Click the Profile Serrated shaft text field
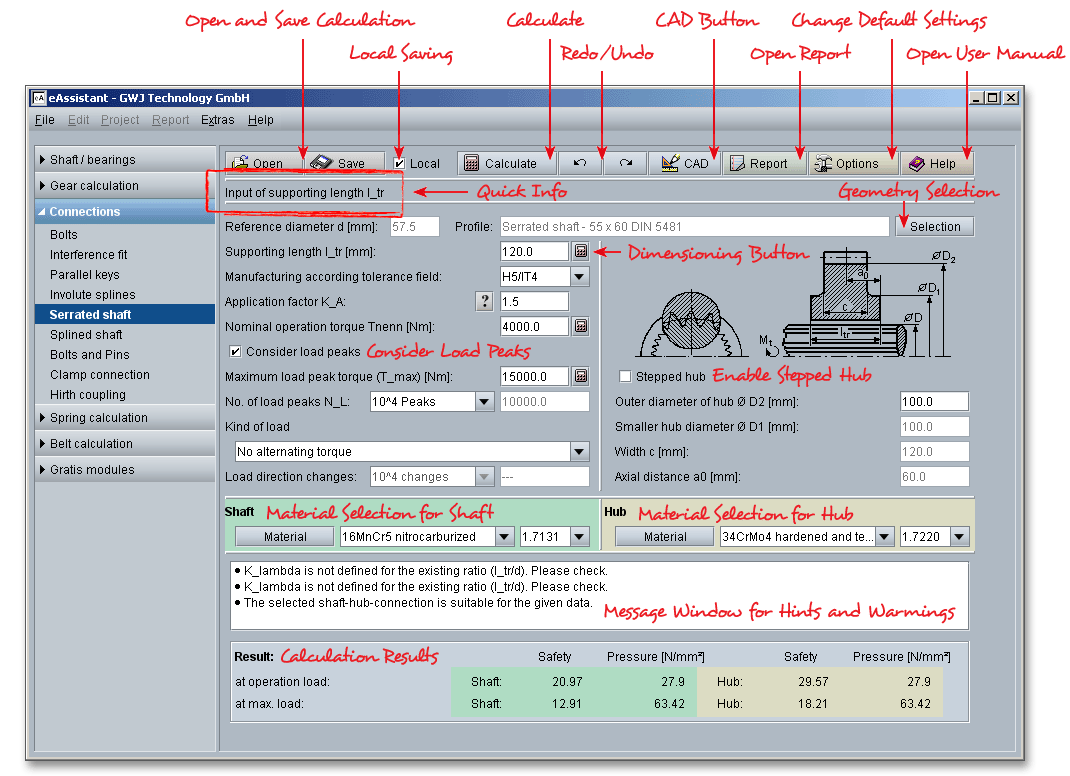Viewport: 1070px width, 776px height. pos(695,227)
